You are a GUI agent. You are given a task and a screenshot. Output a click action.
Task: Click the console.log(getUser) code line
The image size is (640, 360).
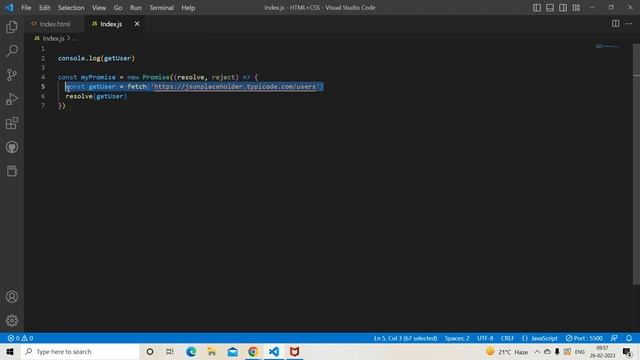[x=96, y=58]
